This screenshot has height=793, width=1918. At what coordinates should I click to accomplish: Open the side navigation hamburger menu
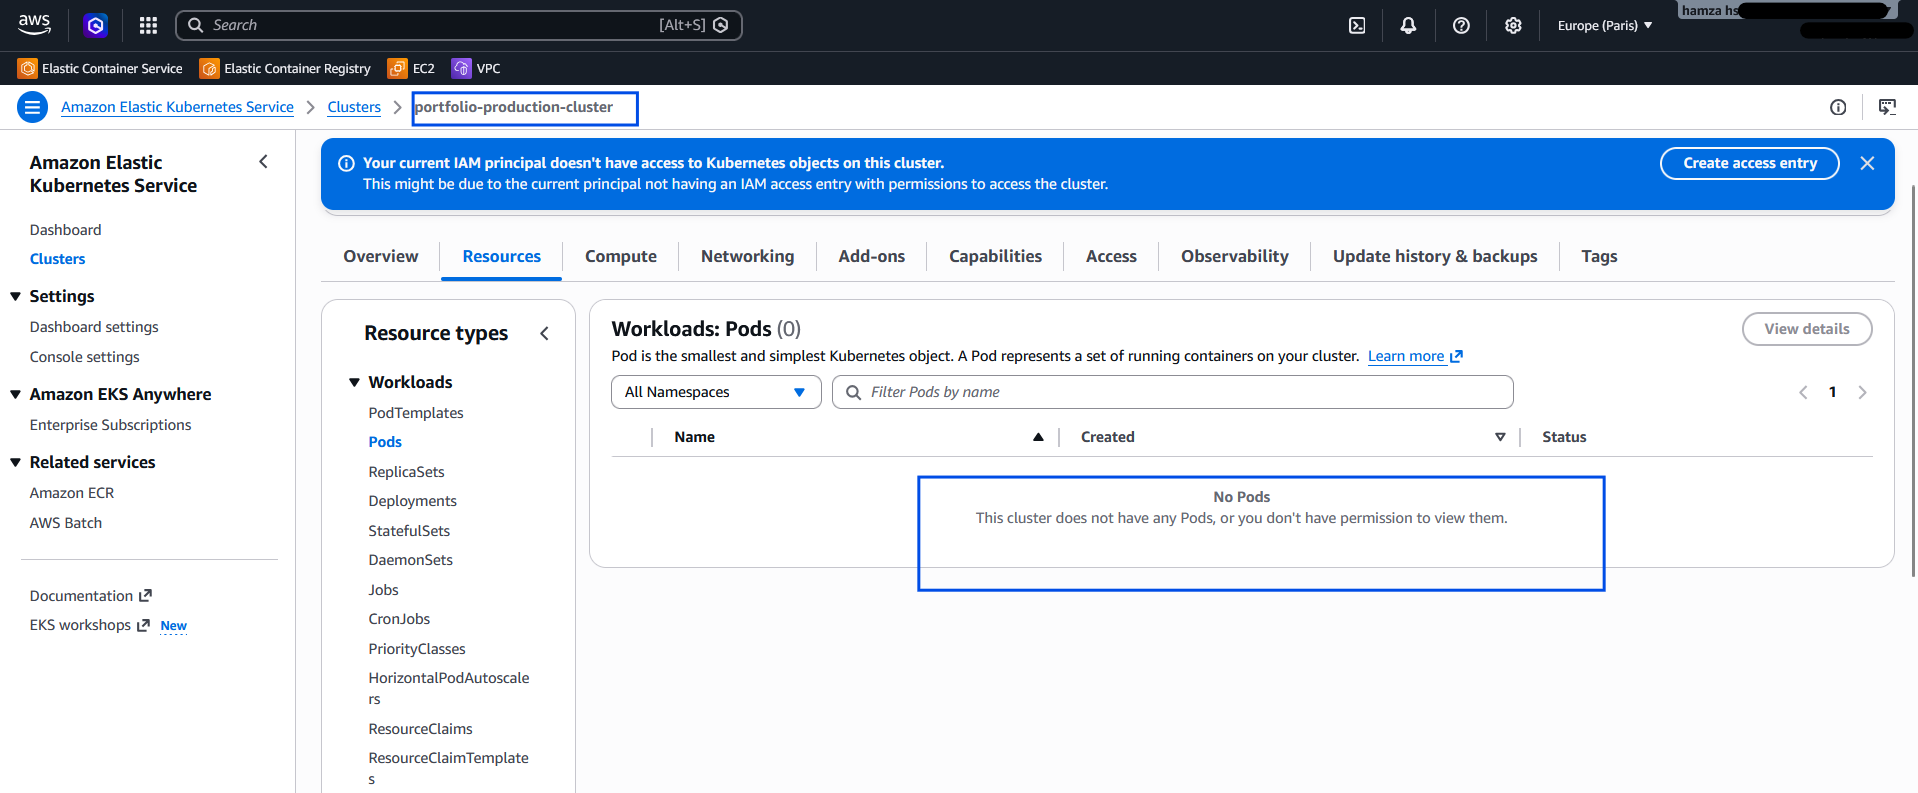(x=32, y=107)
